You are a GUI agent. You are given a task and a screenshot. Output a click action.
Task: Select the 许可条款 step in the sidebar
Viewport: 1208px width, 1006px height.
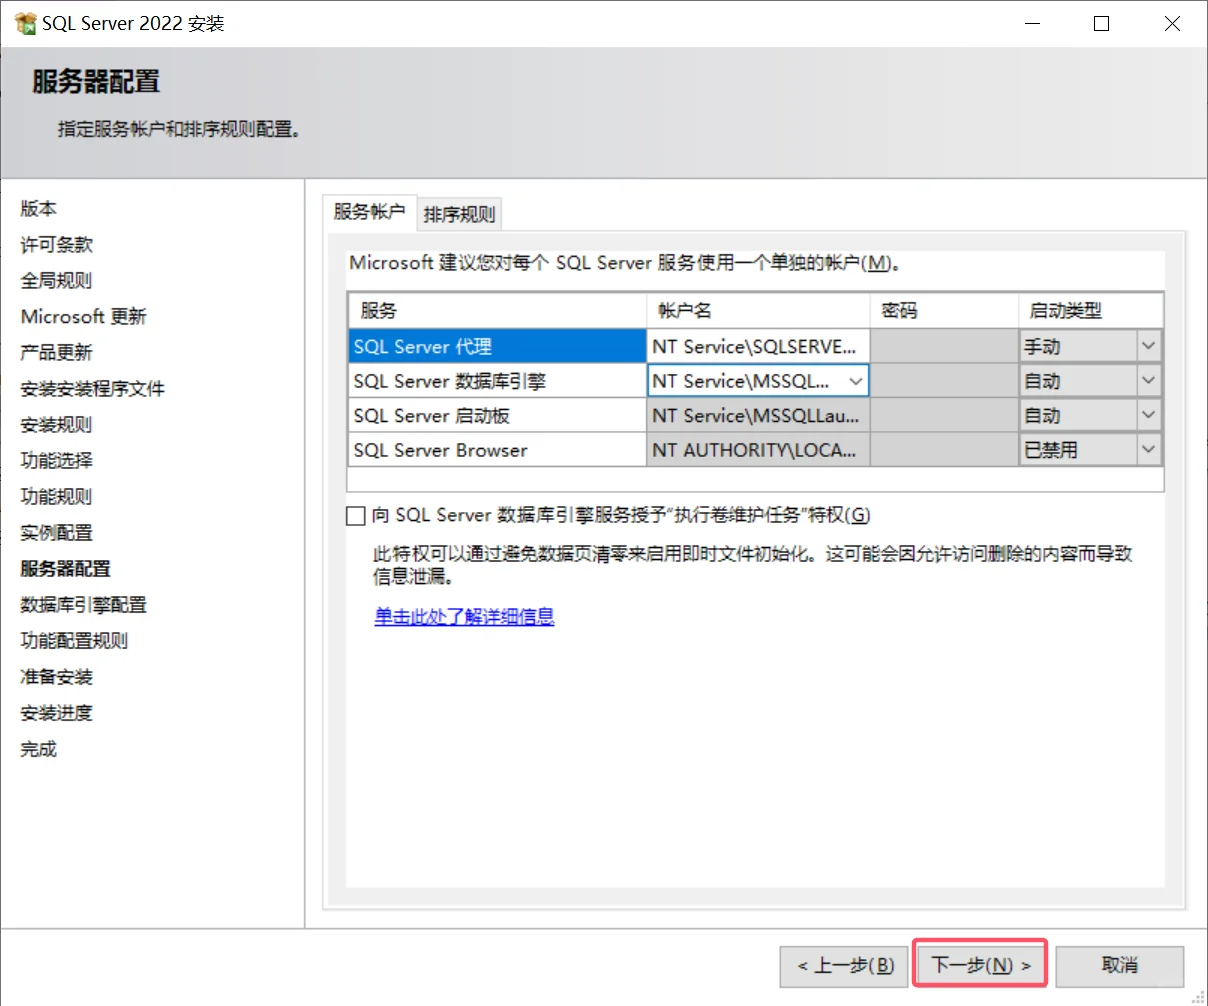[55, 244]
